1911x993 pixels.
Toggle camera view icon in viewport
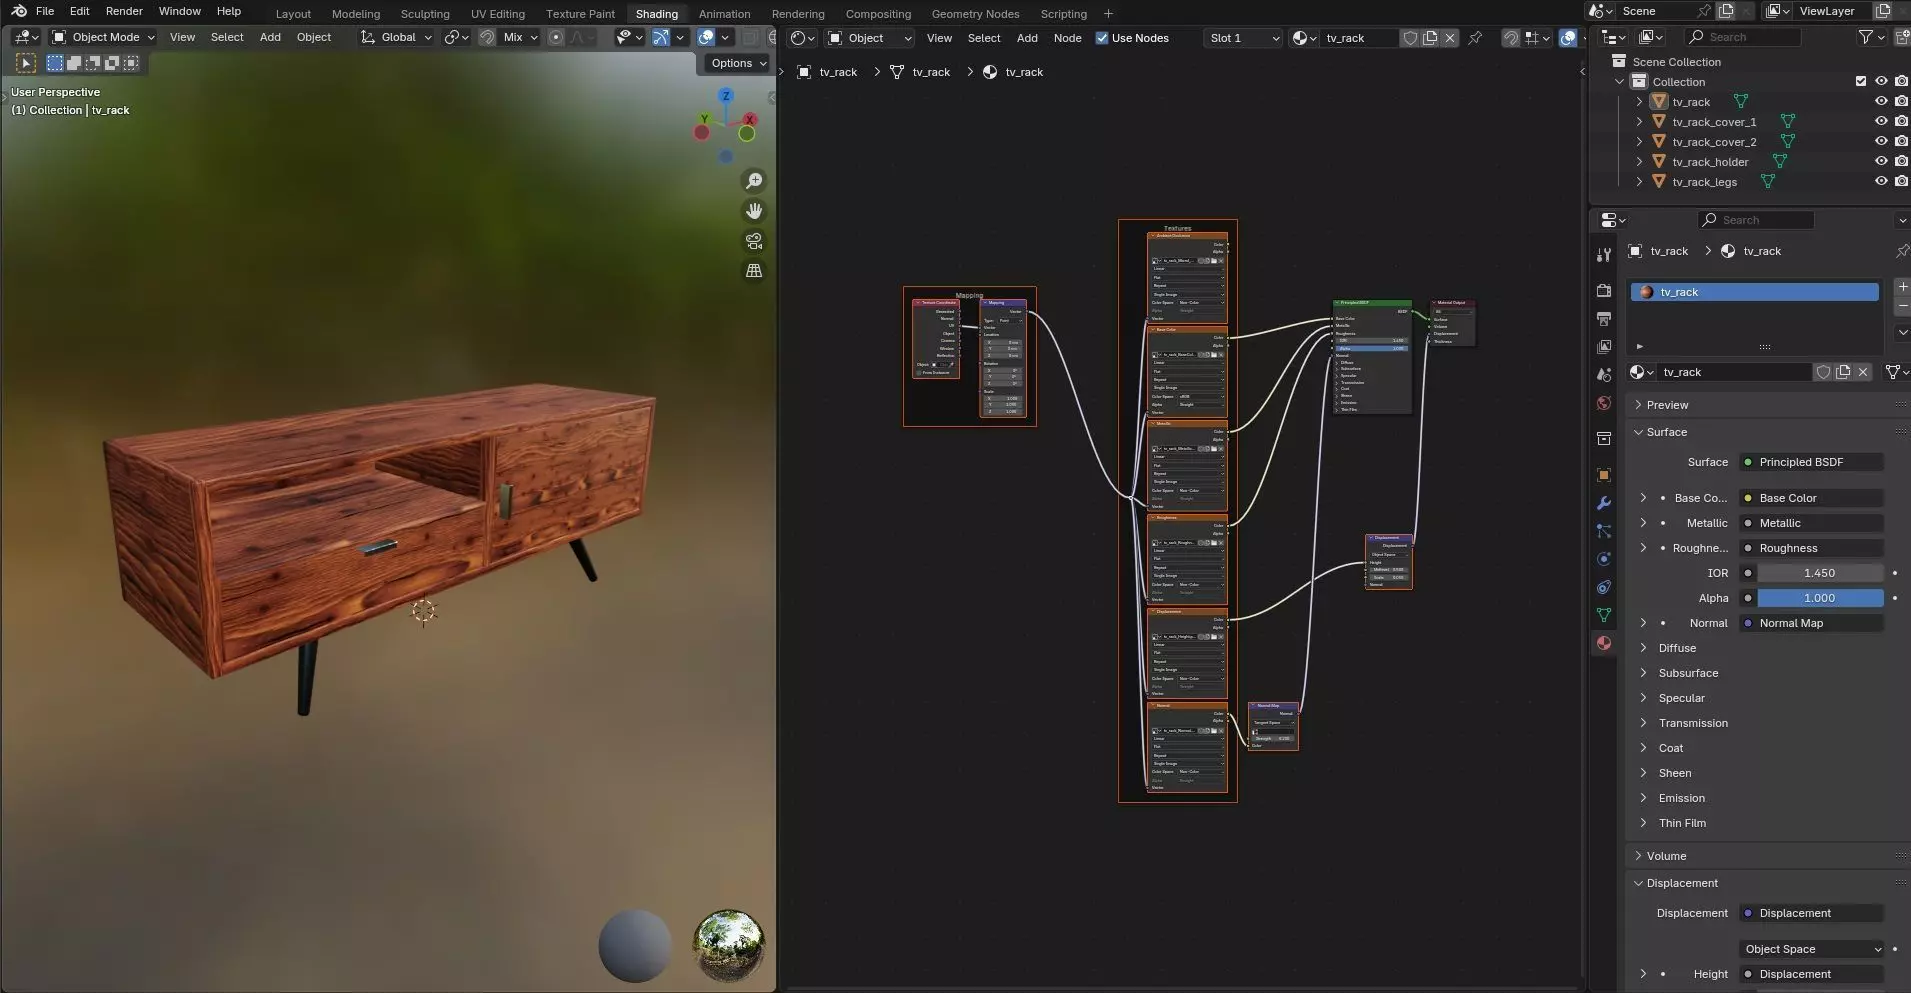click(x=754, y=241)
